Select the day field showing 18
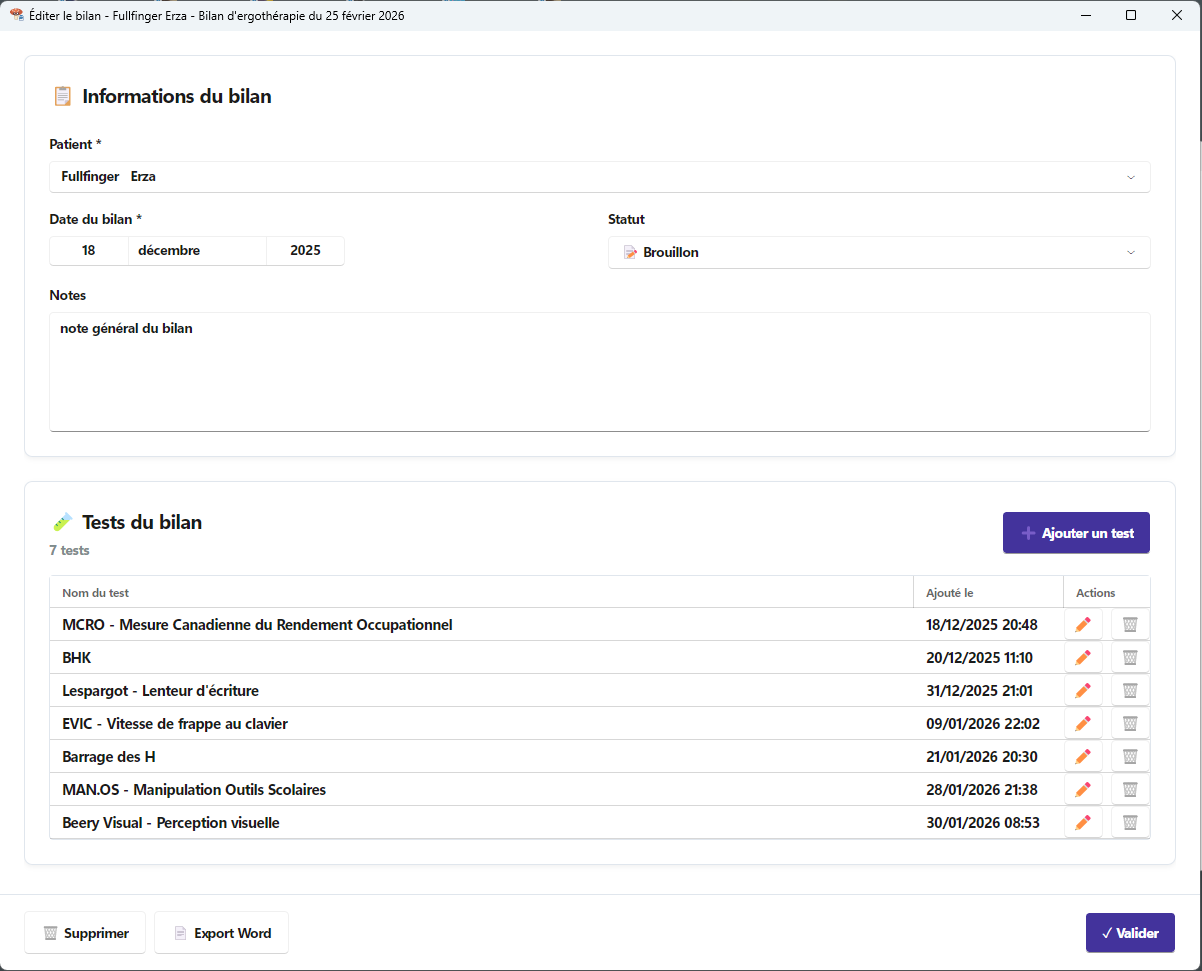The height and width of the screenshot is (971, 1202). coord(89,251)
